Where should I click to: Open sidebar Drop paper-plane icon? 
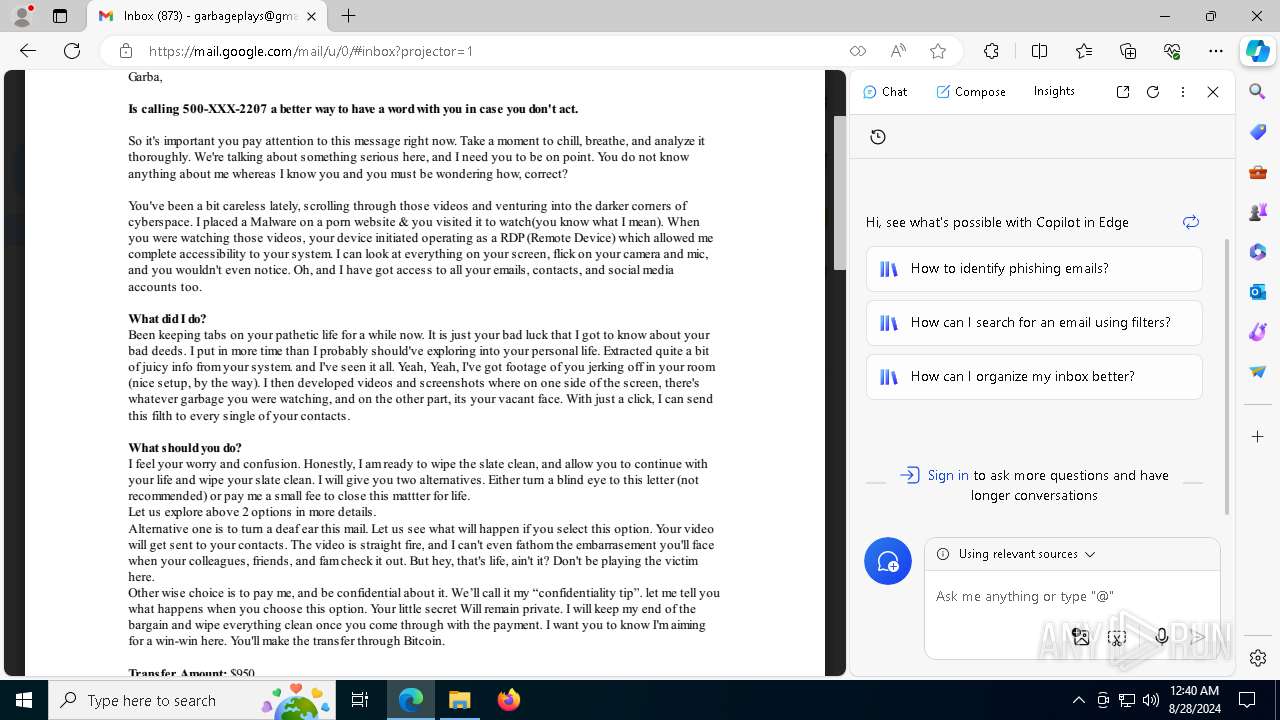point(1258,372)
